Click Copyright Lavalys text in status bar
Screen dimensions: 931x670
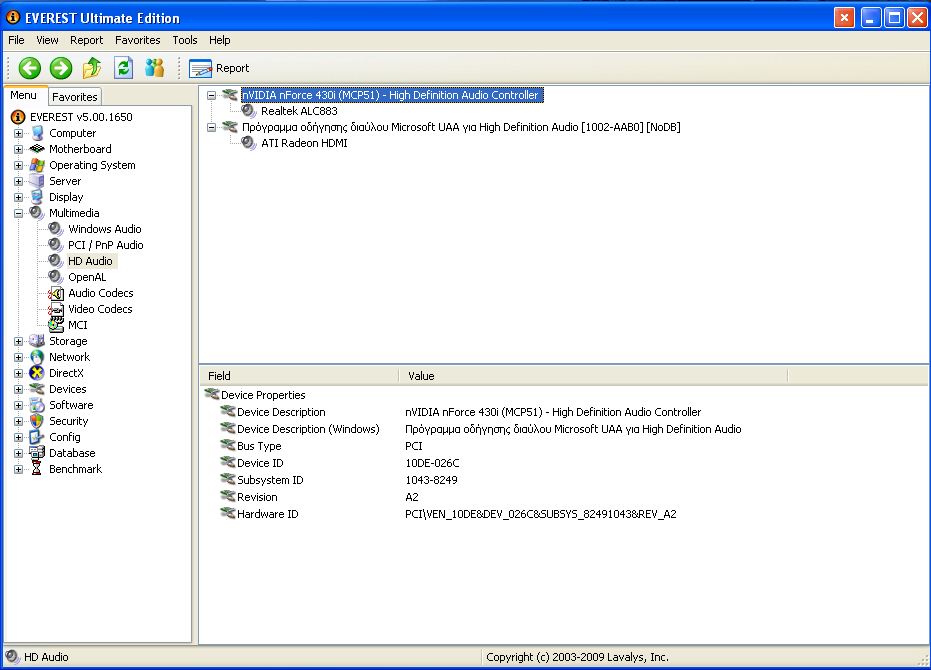[577, 657]
